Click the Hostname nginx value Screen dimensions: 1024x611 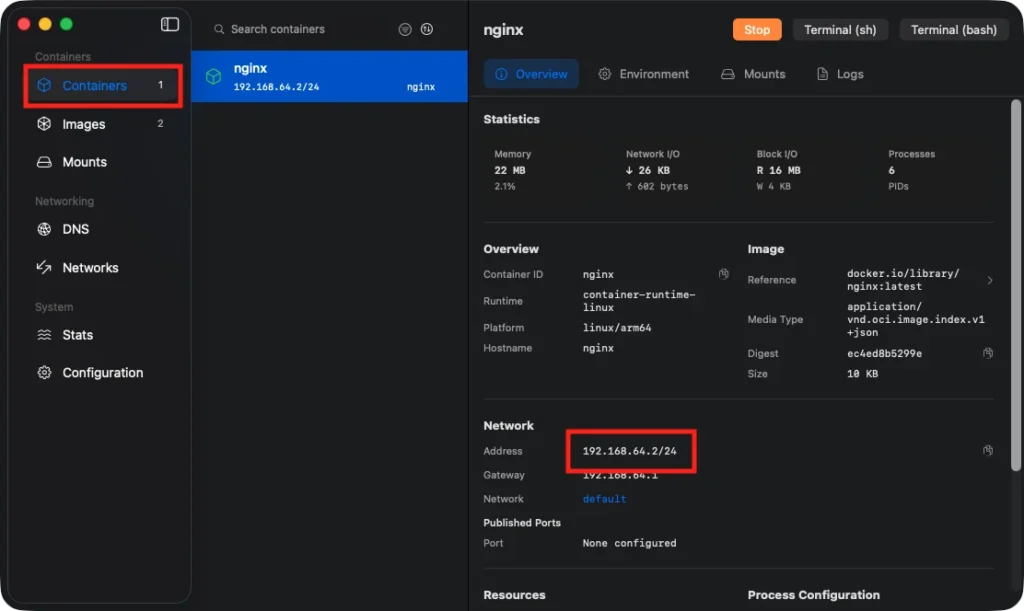coord(598,348)
